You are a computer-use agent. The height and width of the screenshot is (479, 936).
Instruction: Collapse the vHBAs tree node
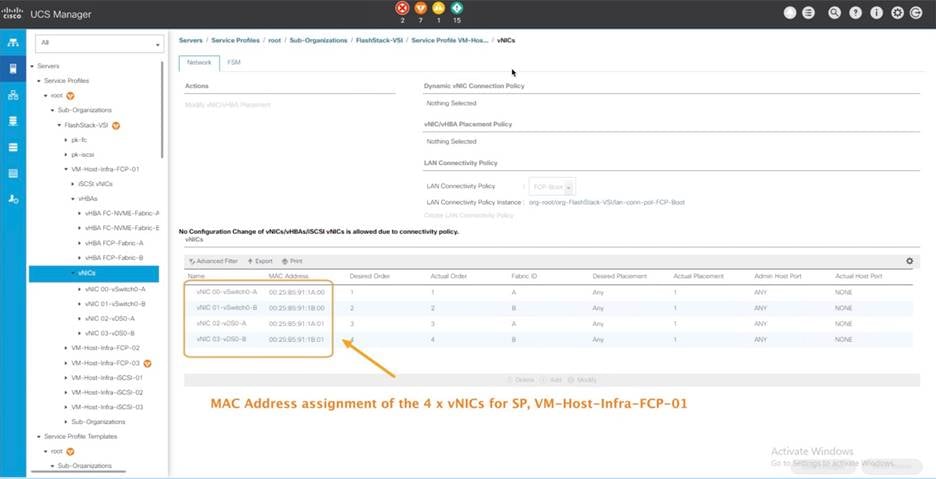pos(73,199)
